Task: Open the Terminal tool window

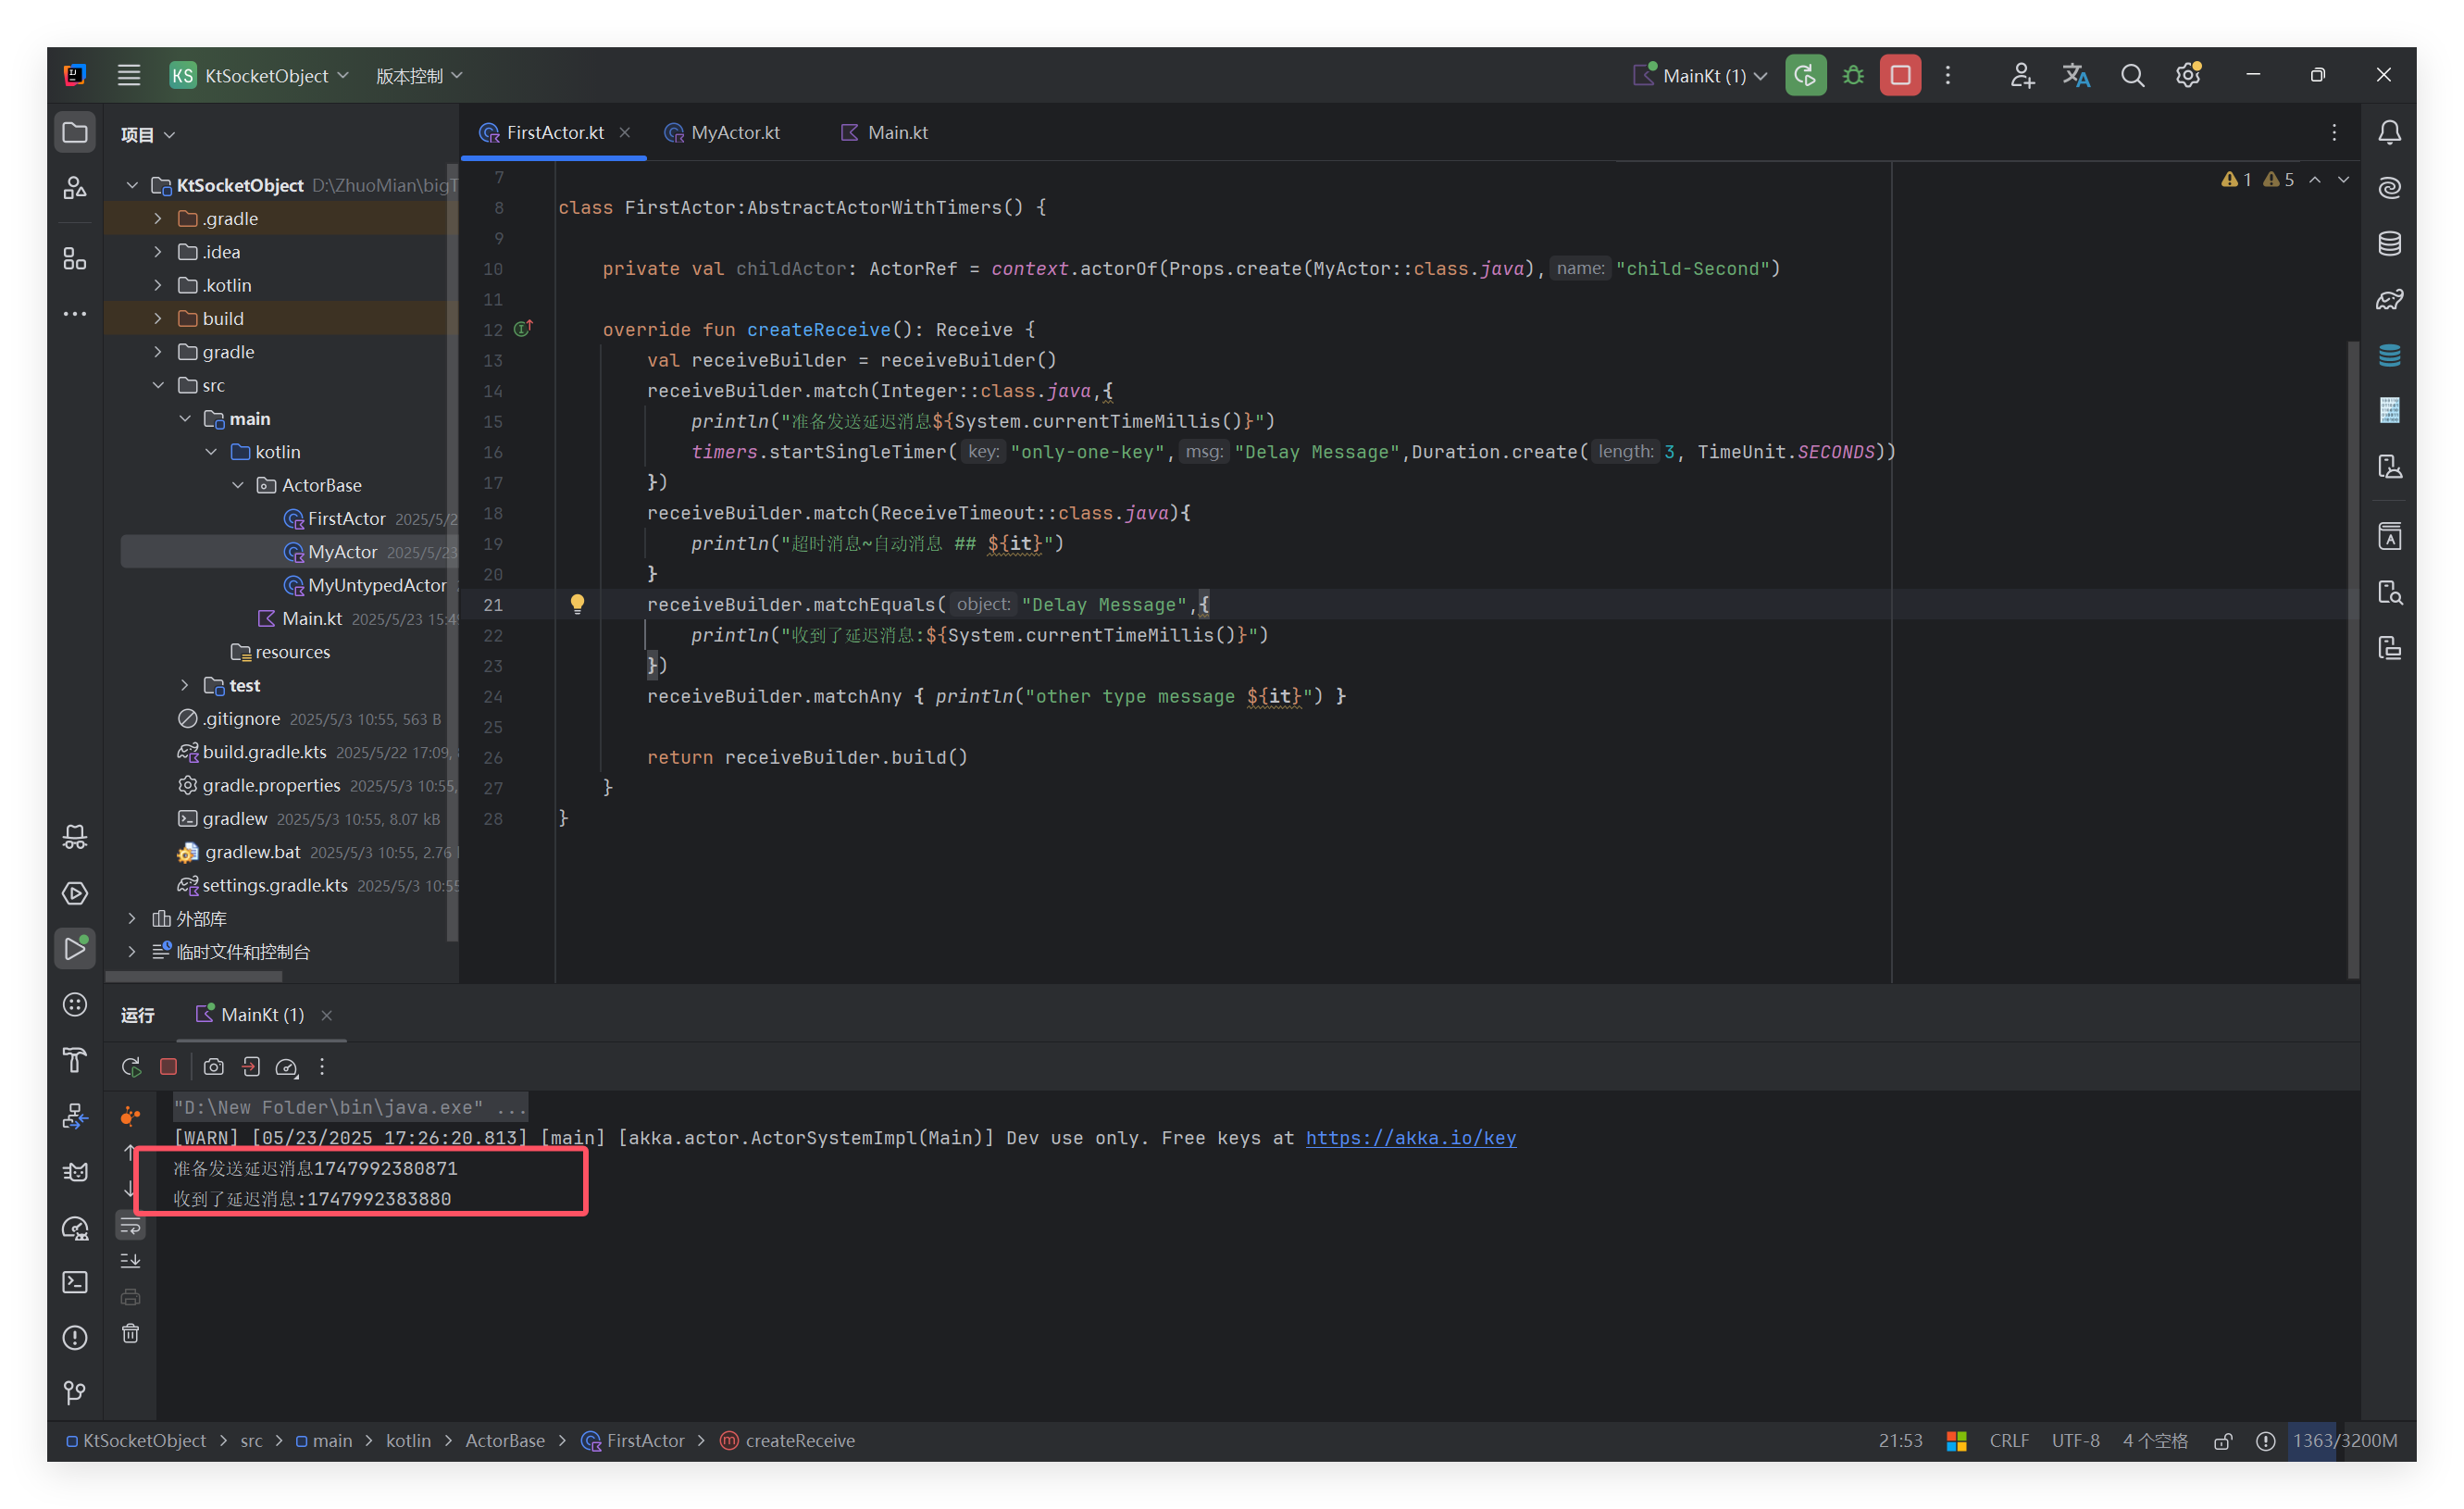Action: [75, 1282]
